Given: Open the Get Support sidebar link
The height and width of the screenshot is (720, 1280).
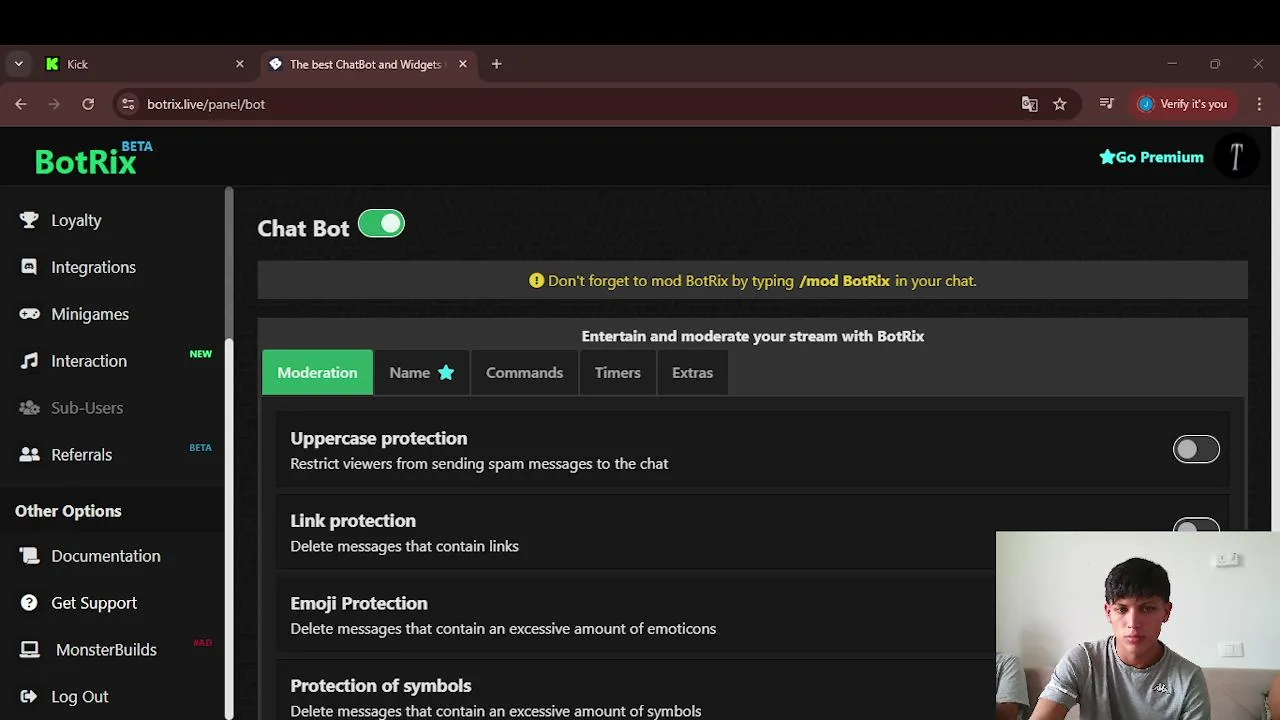Looking at the screenshot, I should click(94, 603).
